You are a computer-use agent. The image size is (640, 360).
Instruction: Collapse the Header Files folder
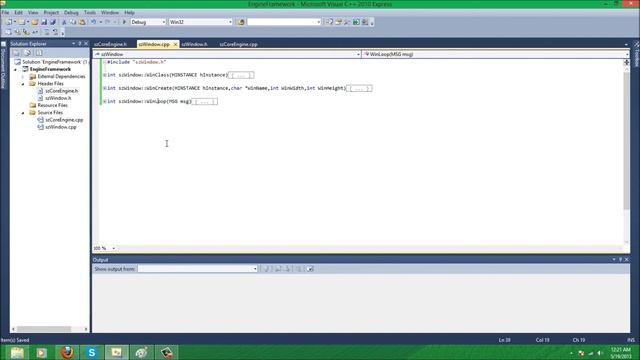(23, 84)
